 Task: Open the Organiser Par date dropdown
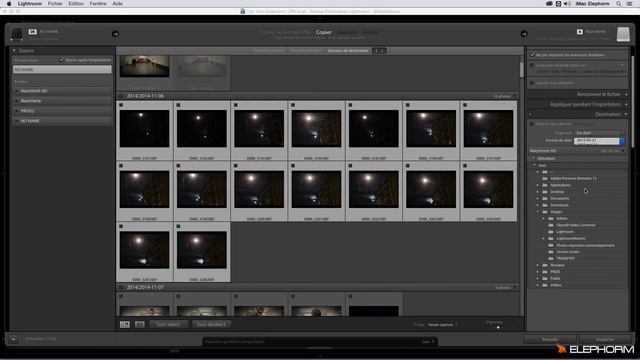point(599,133)
